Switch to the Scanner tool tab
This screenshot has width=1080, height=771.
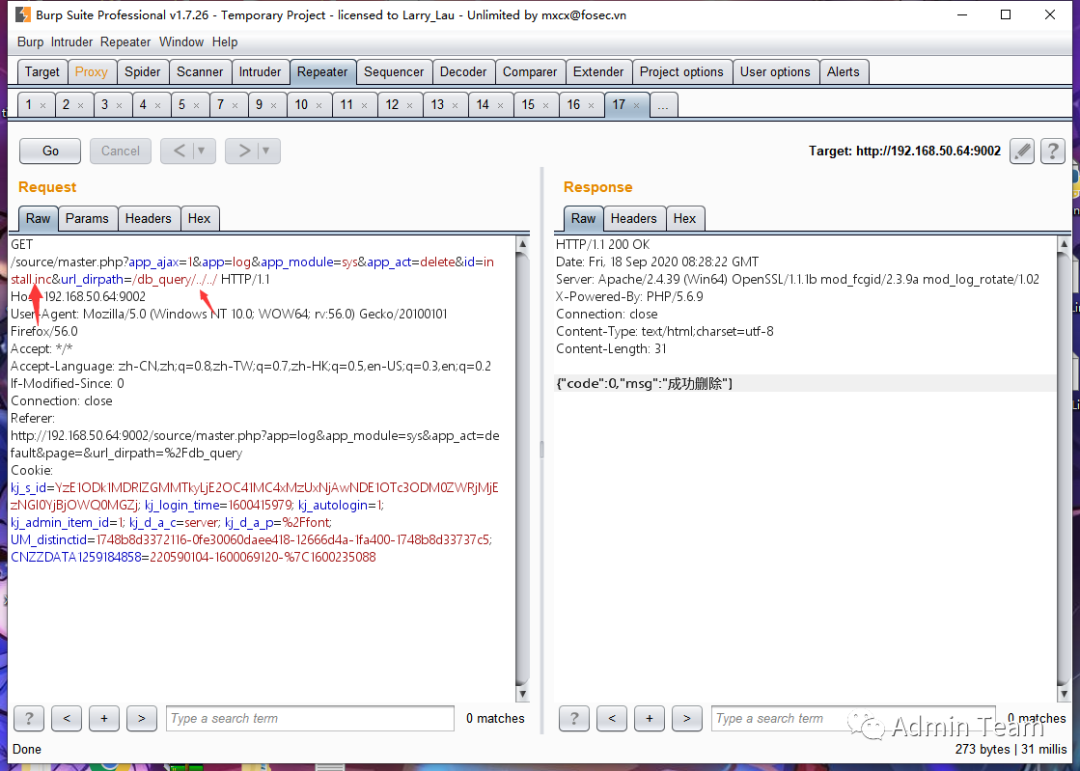[x=200, y=72]
